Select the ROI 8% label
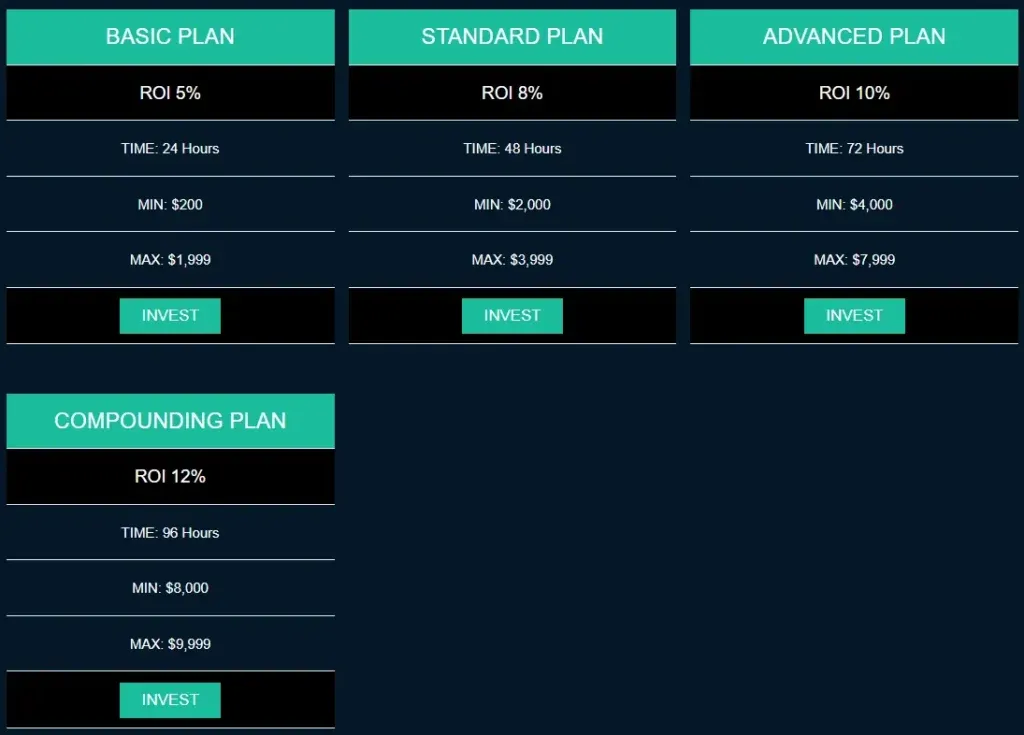The image size is (1024, 735). tap(512, 93)
